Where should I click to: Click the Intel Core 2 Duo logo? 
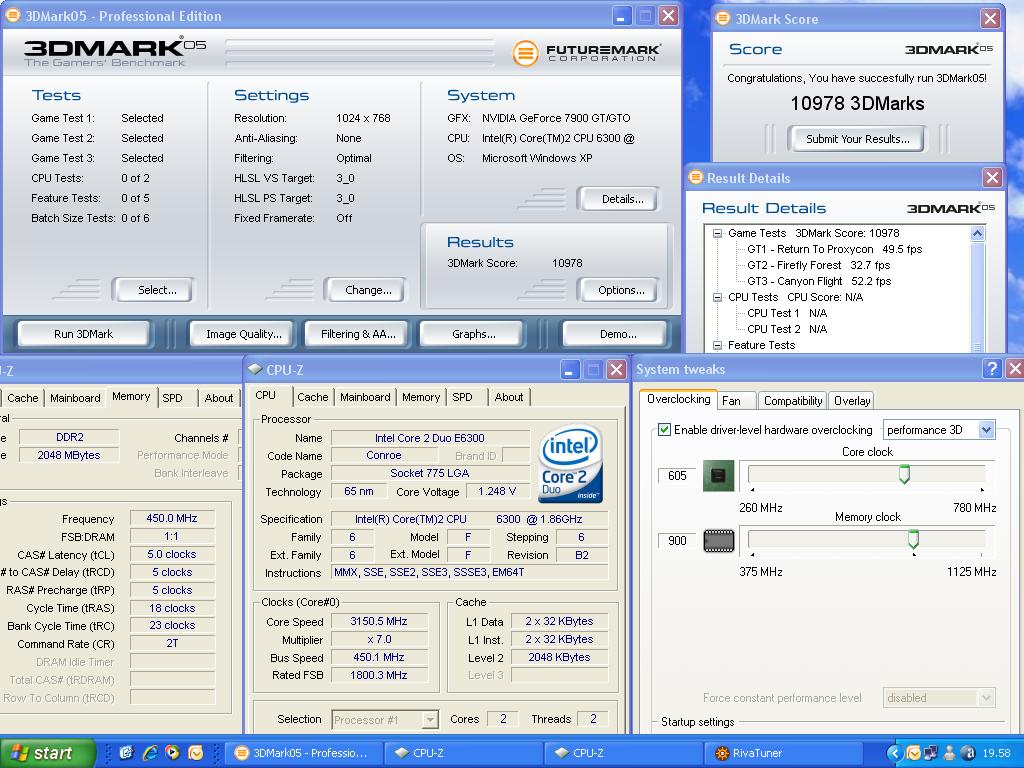pos(570,463)
